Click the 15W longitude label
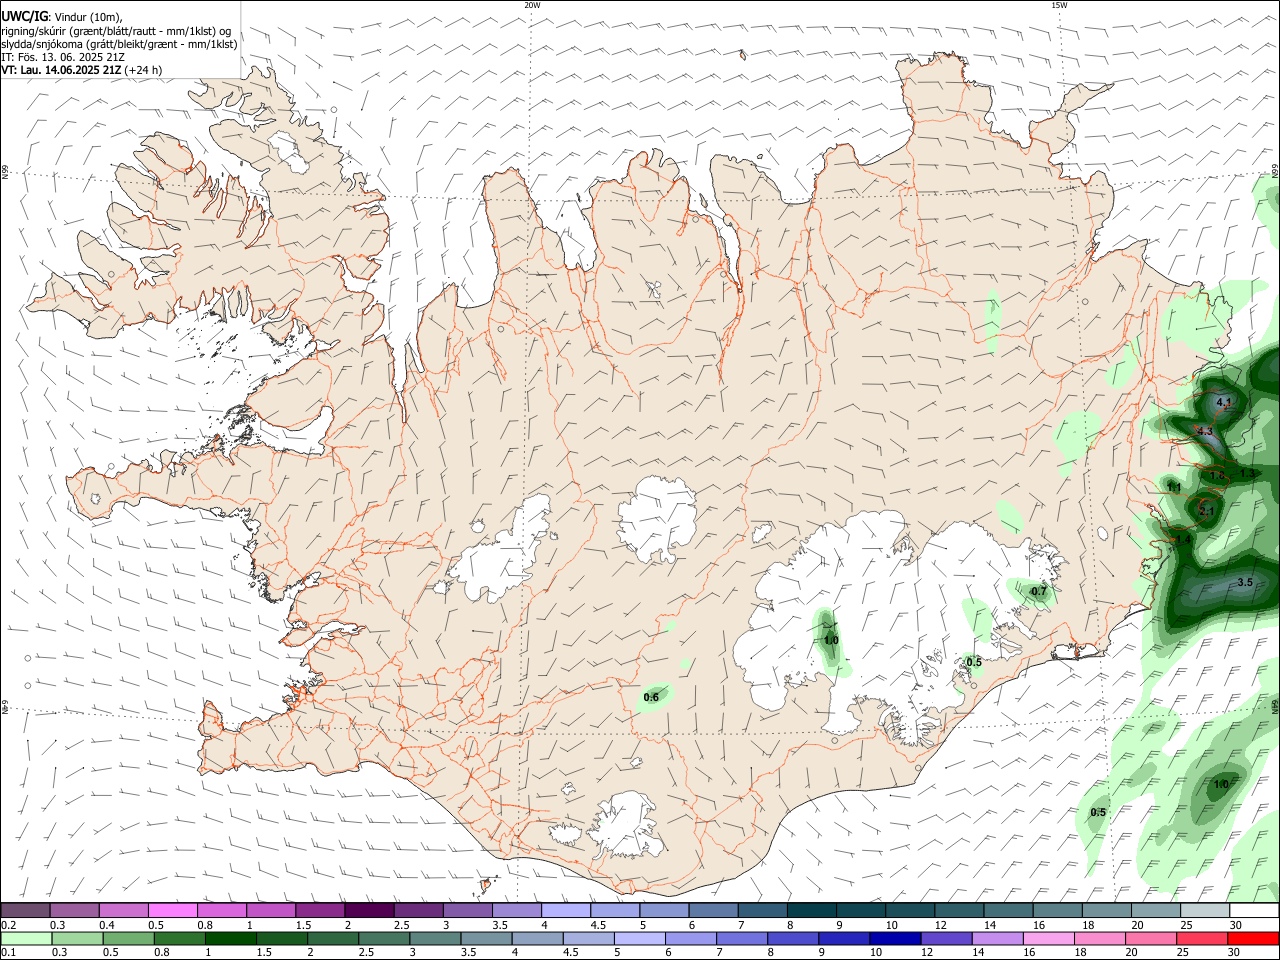 (x=1059, y=5)
